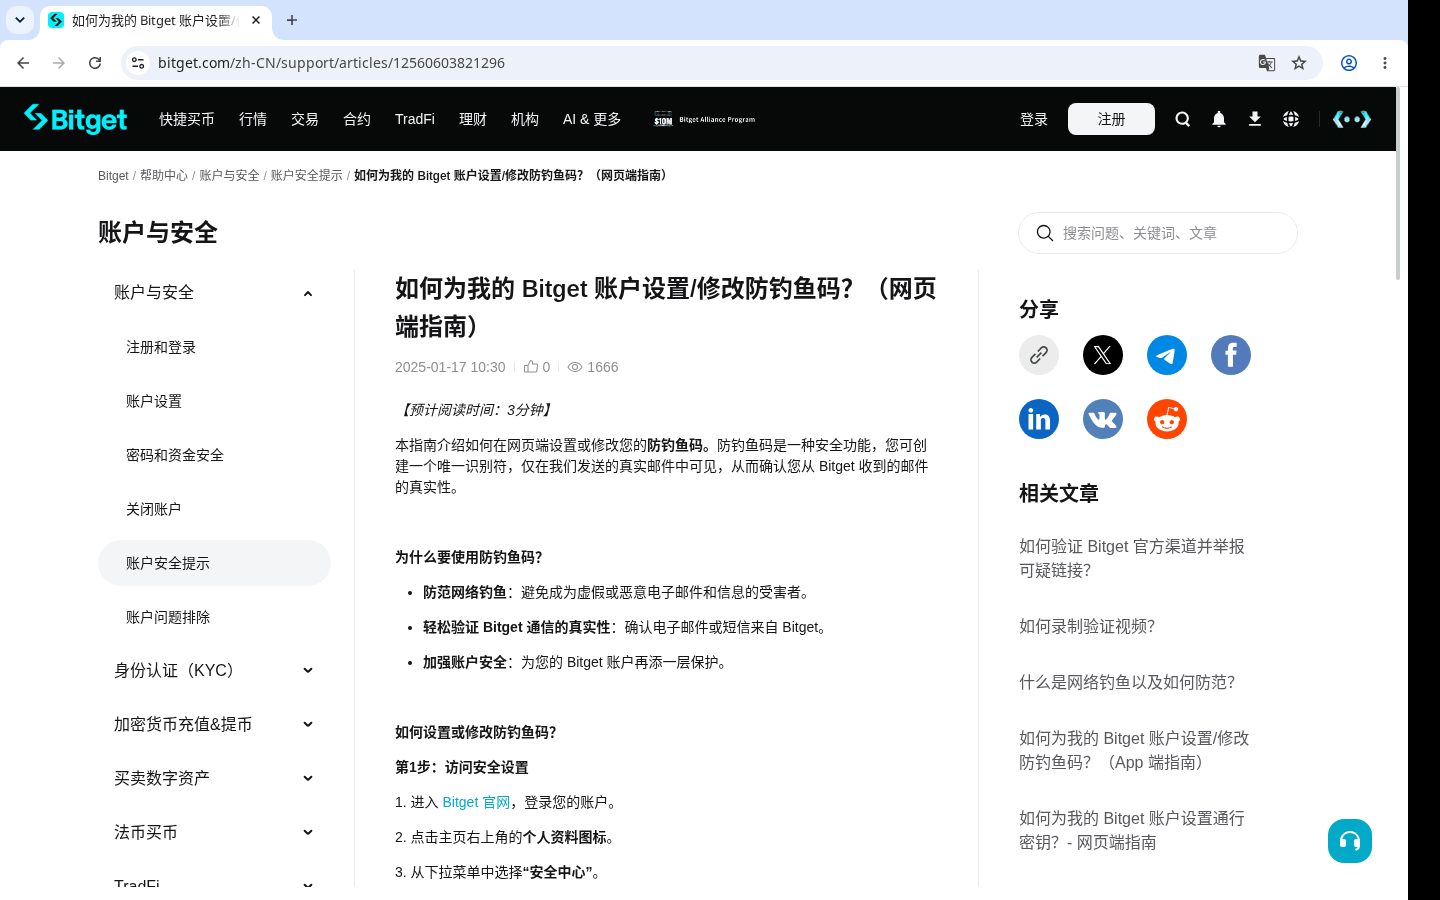Bookmark this page with the star icon
1440x900 pixels.
(1299, 63)
